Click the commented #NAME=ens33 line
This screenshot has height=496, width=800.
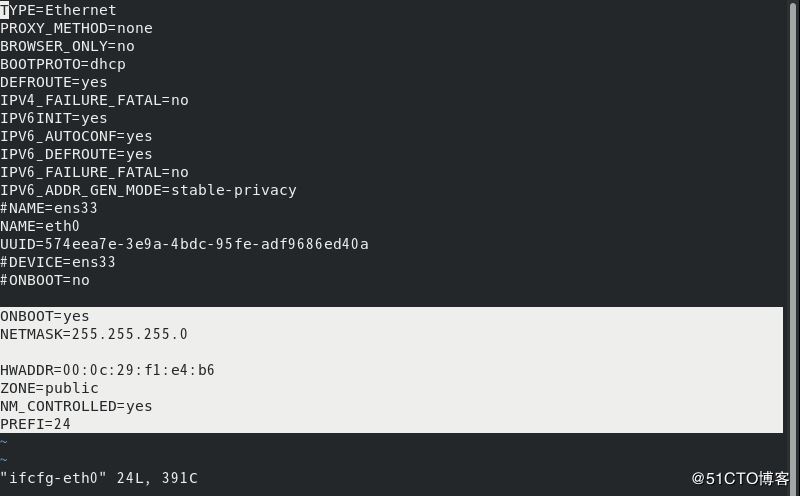pyautogui.click(x=48, y=208)
